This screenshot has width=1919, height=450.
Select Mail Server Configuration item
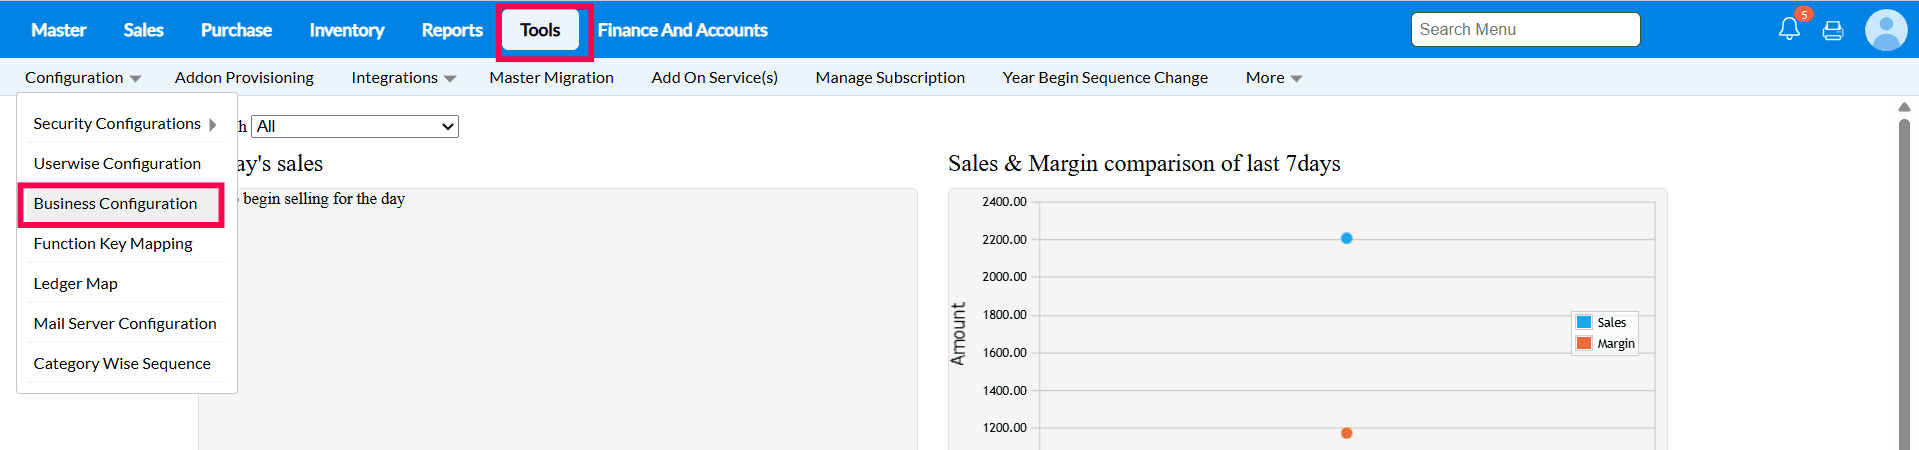(x=125, y=324)
